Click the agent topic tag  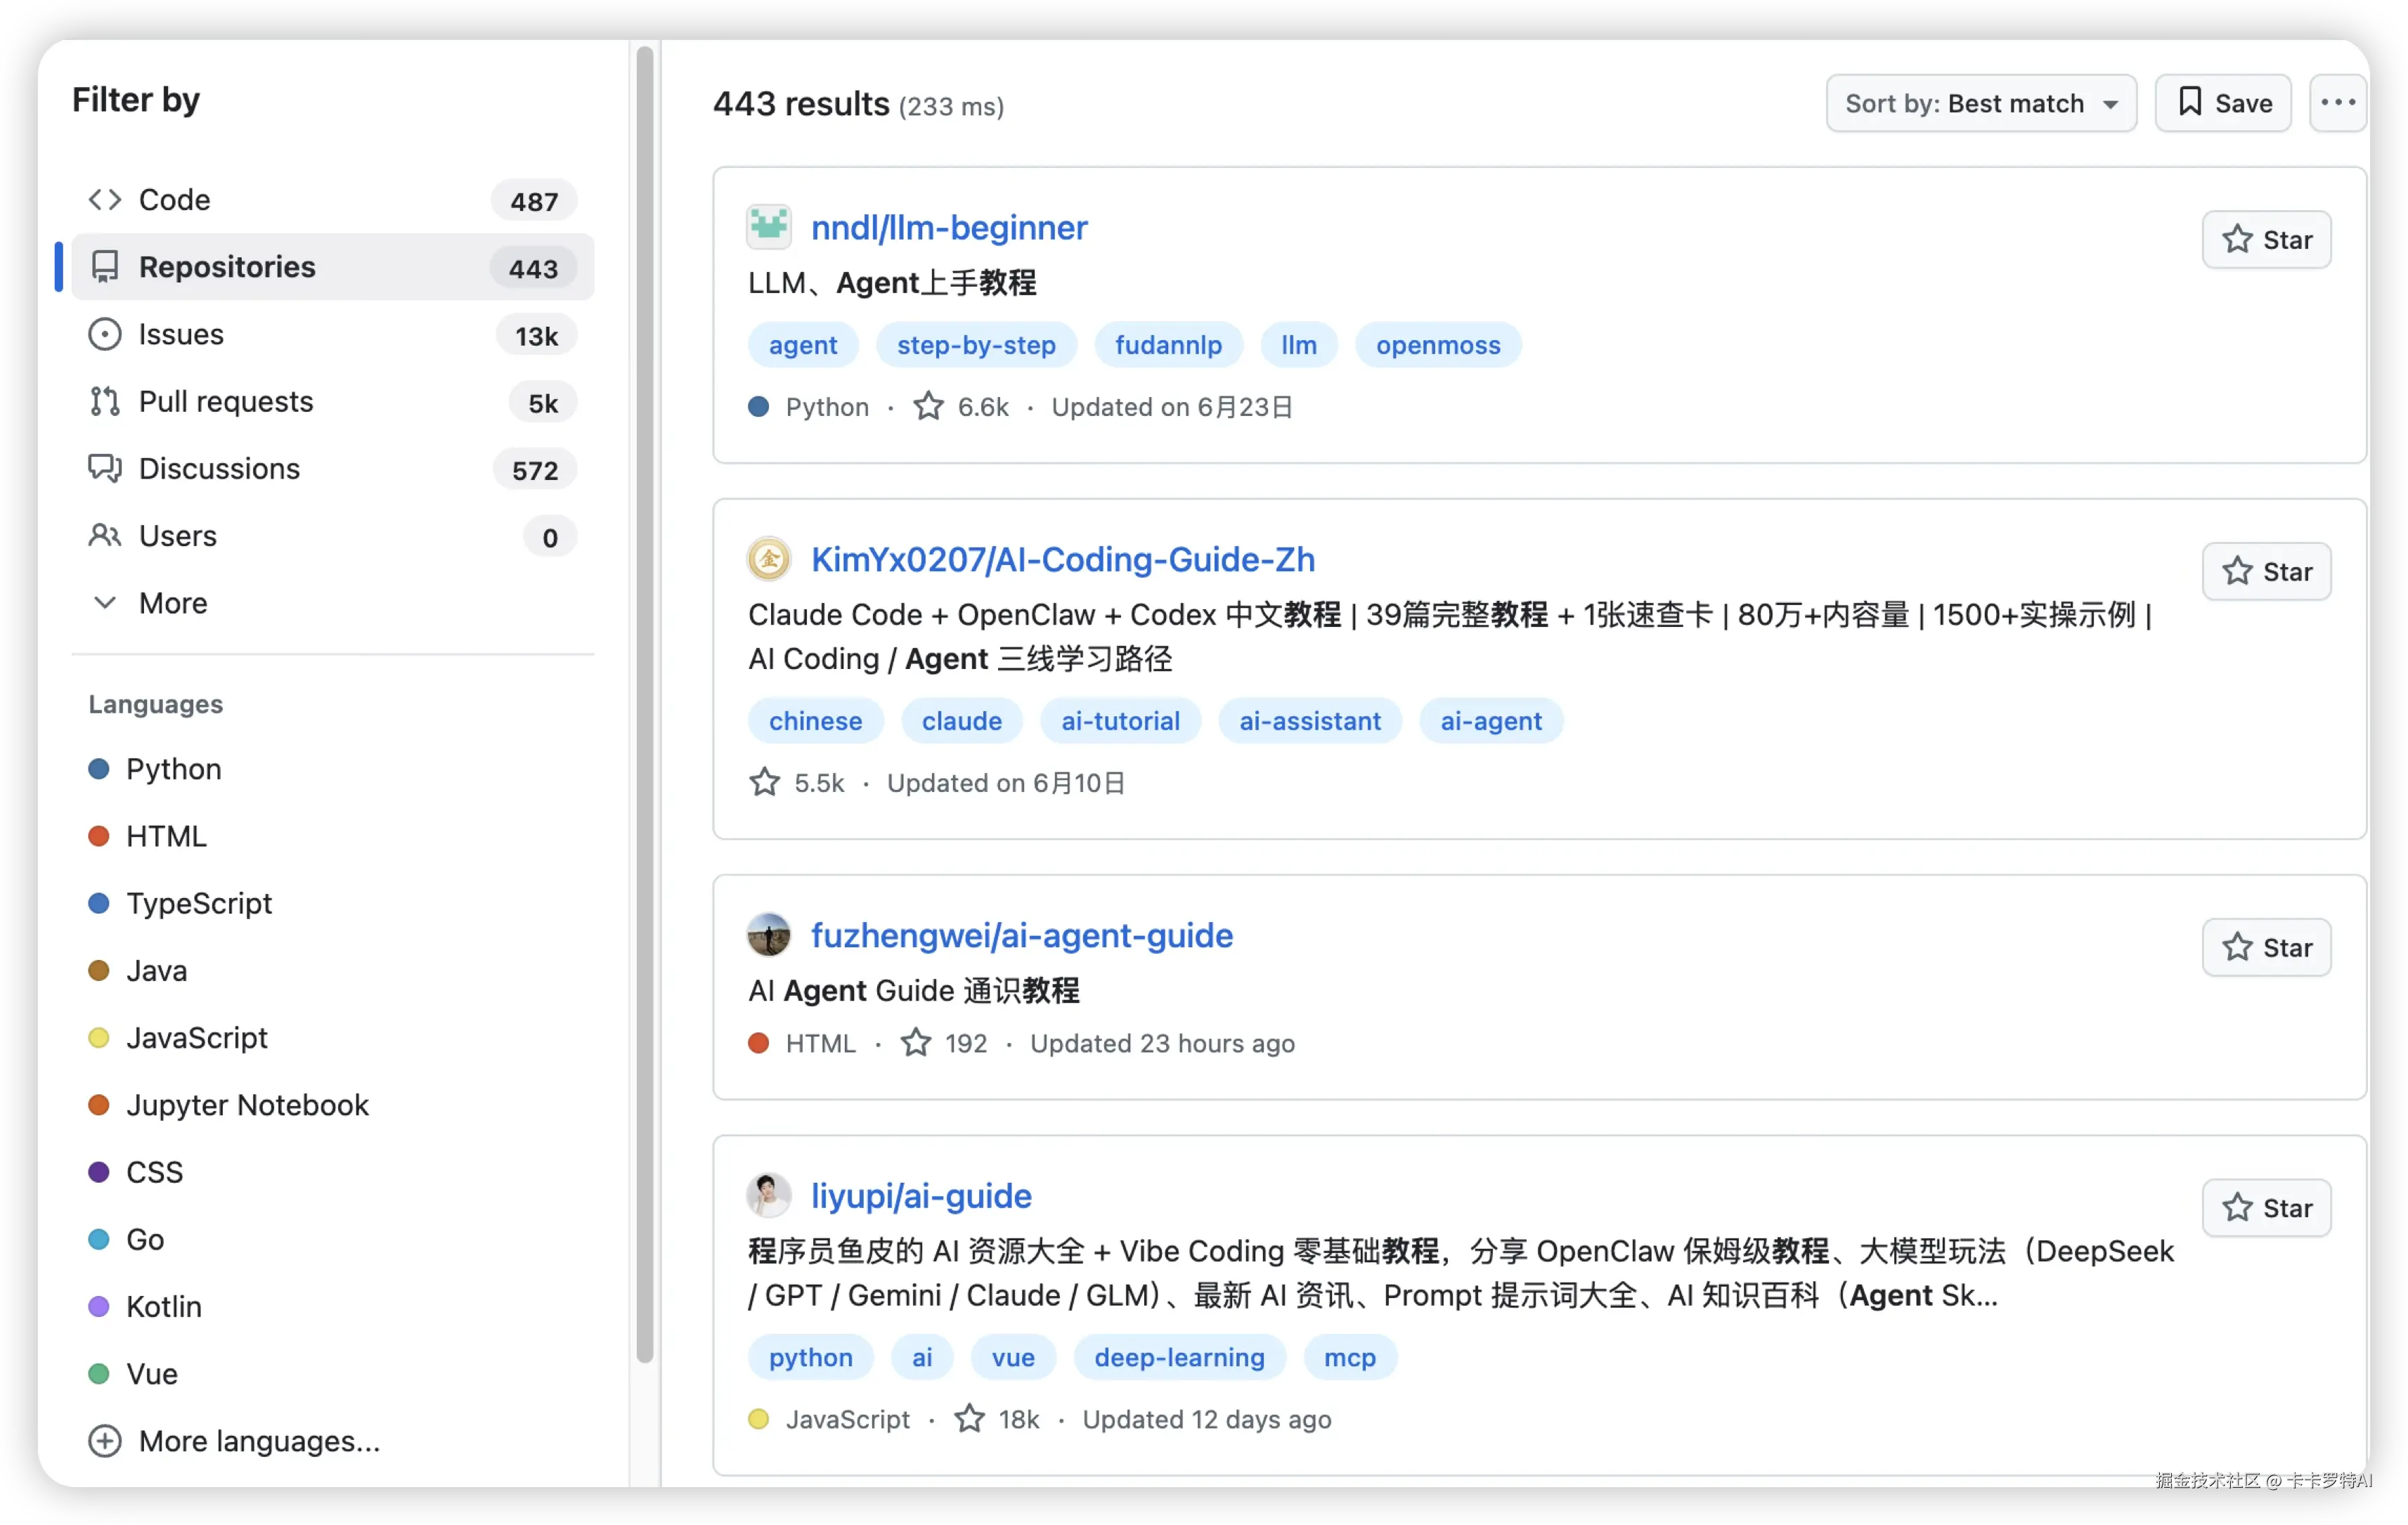803,345
